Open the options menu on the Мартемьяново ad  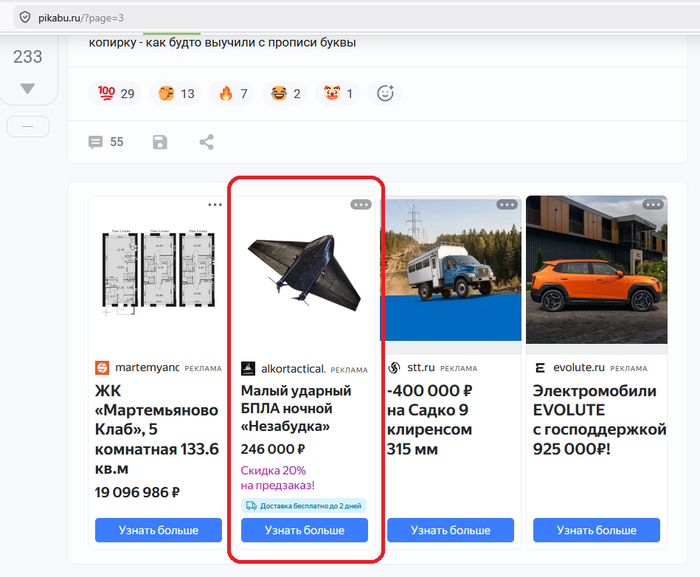click(x=215, y=205)
